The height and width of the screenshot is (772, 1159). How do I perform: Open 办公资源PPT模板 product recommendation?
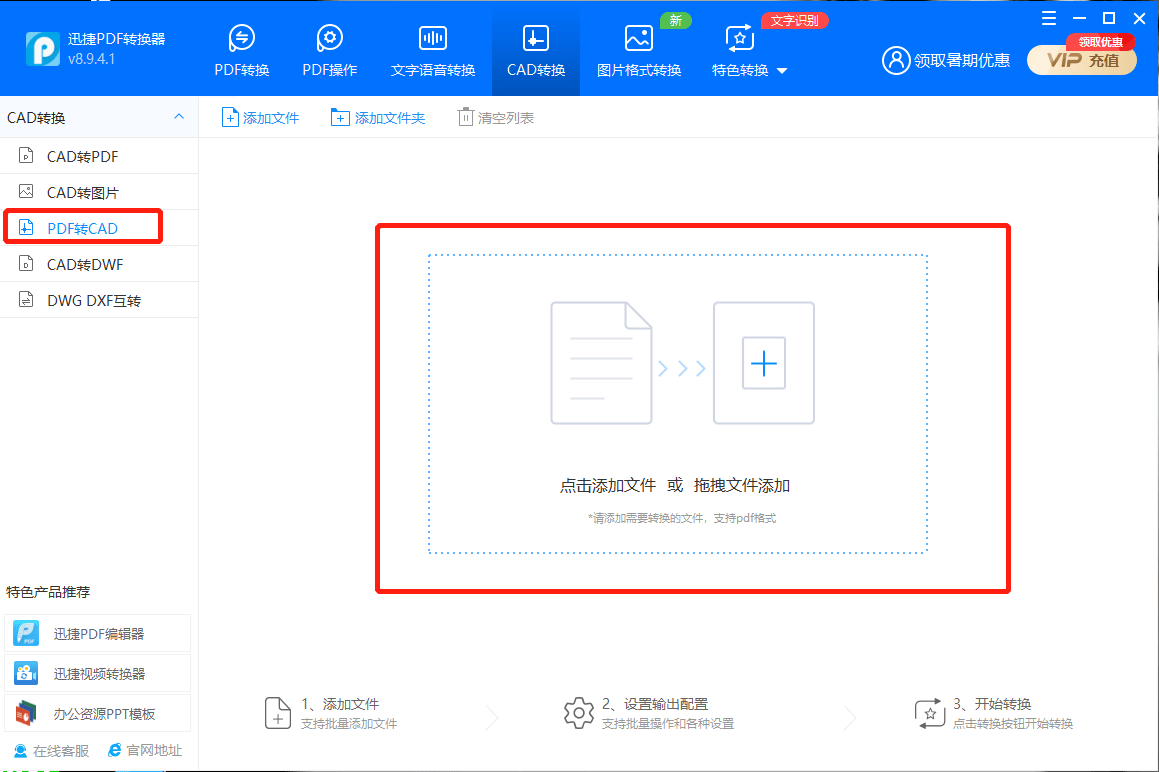coord(98,714)
